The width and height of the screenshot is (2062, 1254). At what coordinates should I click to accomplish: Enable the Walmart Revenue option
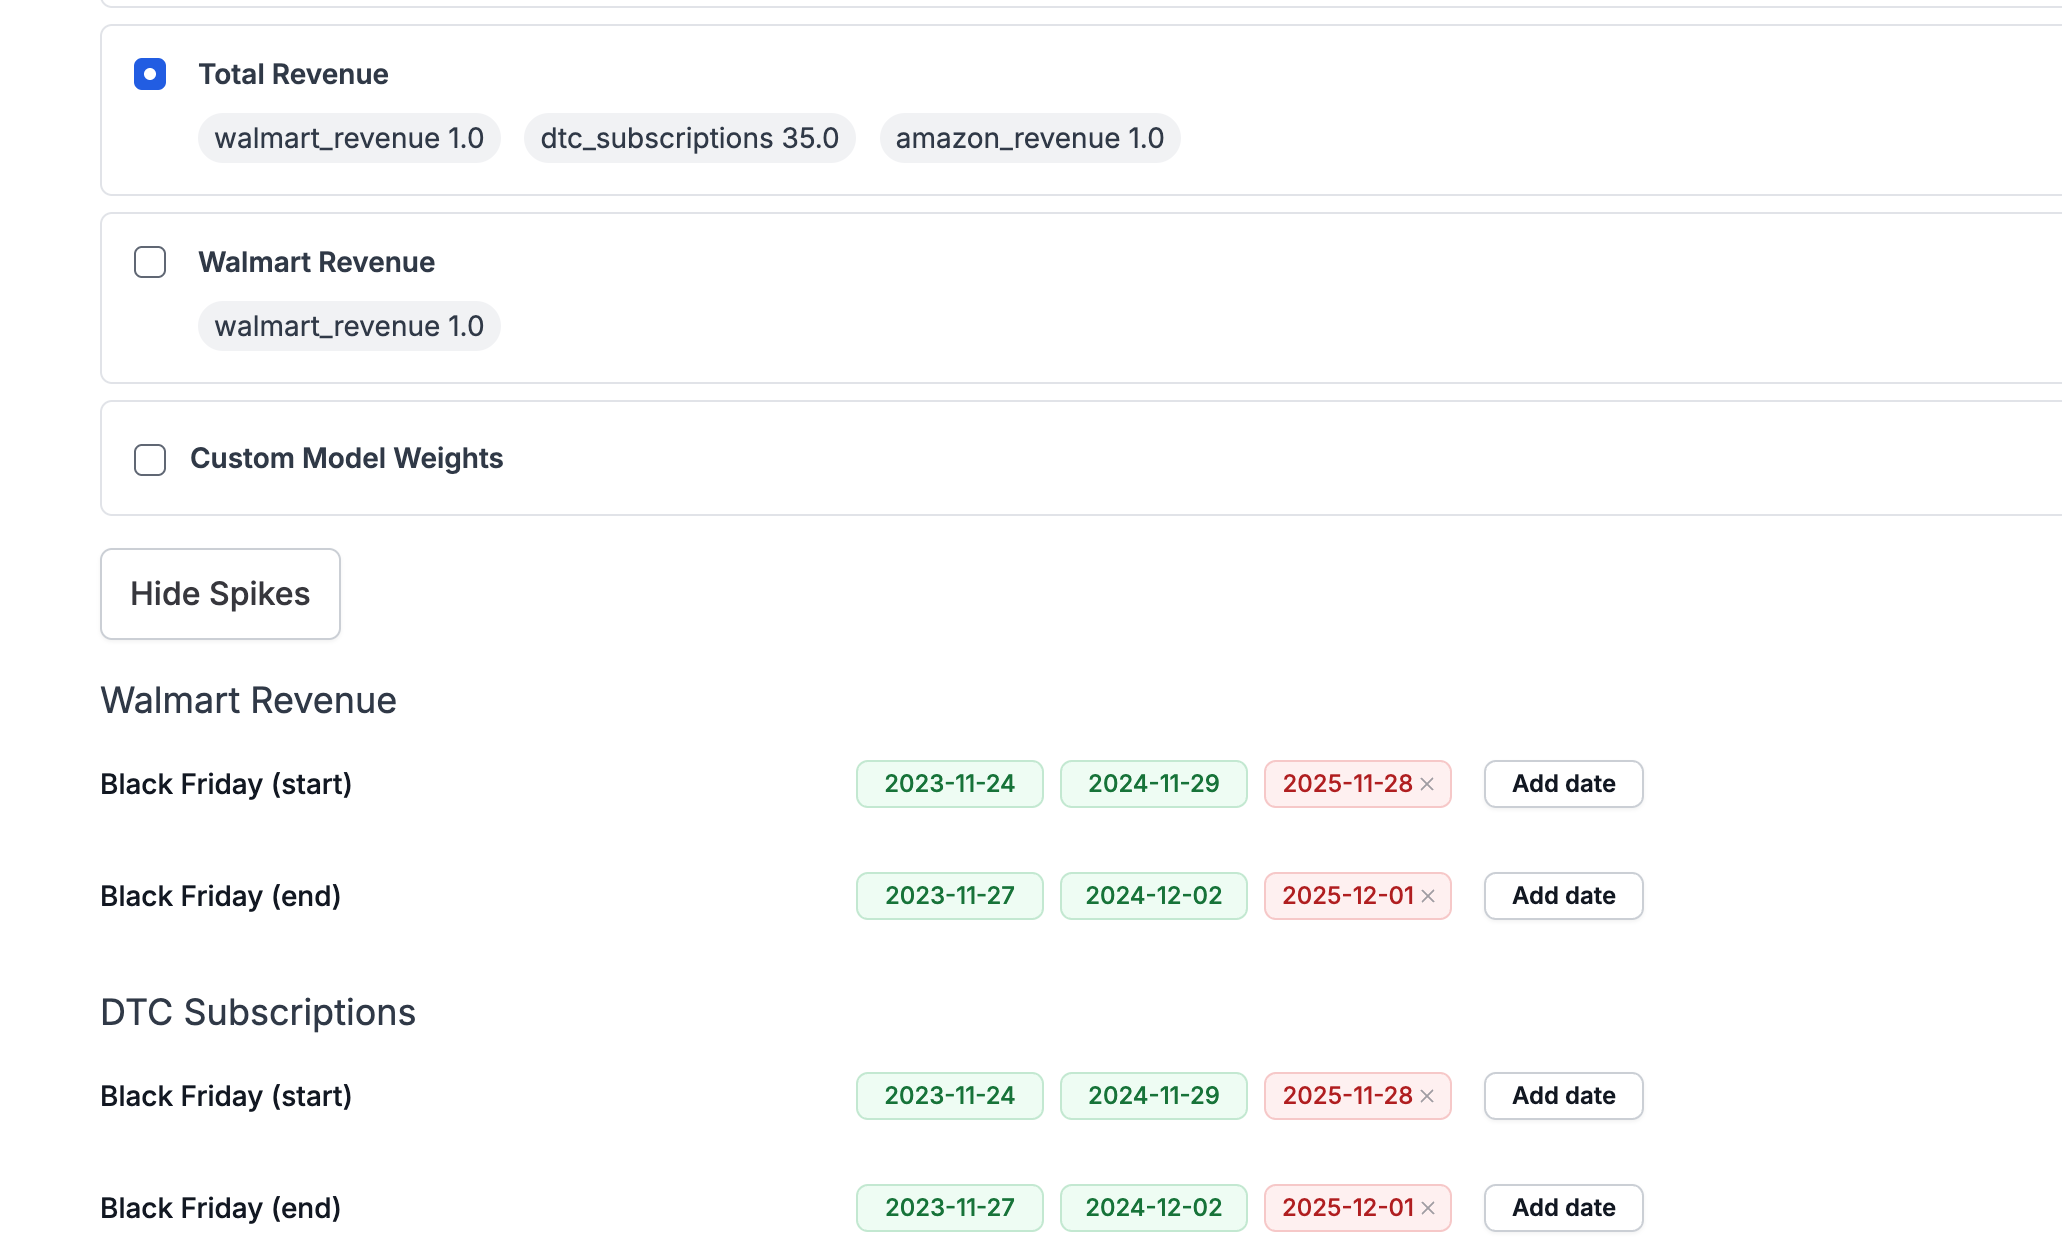coord(150,262)
